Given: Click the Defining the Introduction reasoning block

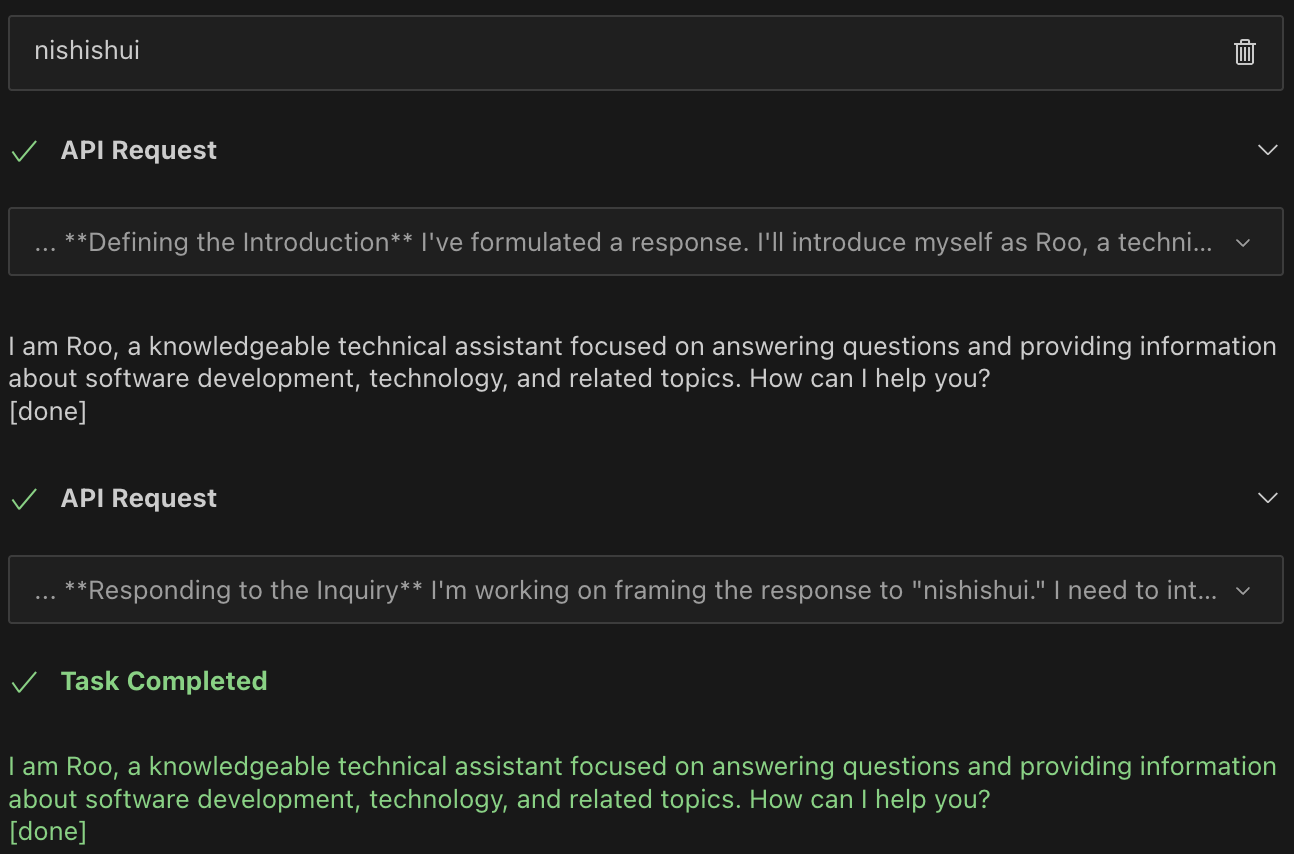Looking at the screenshot, I should point(645,242).
